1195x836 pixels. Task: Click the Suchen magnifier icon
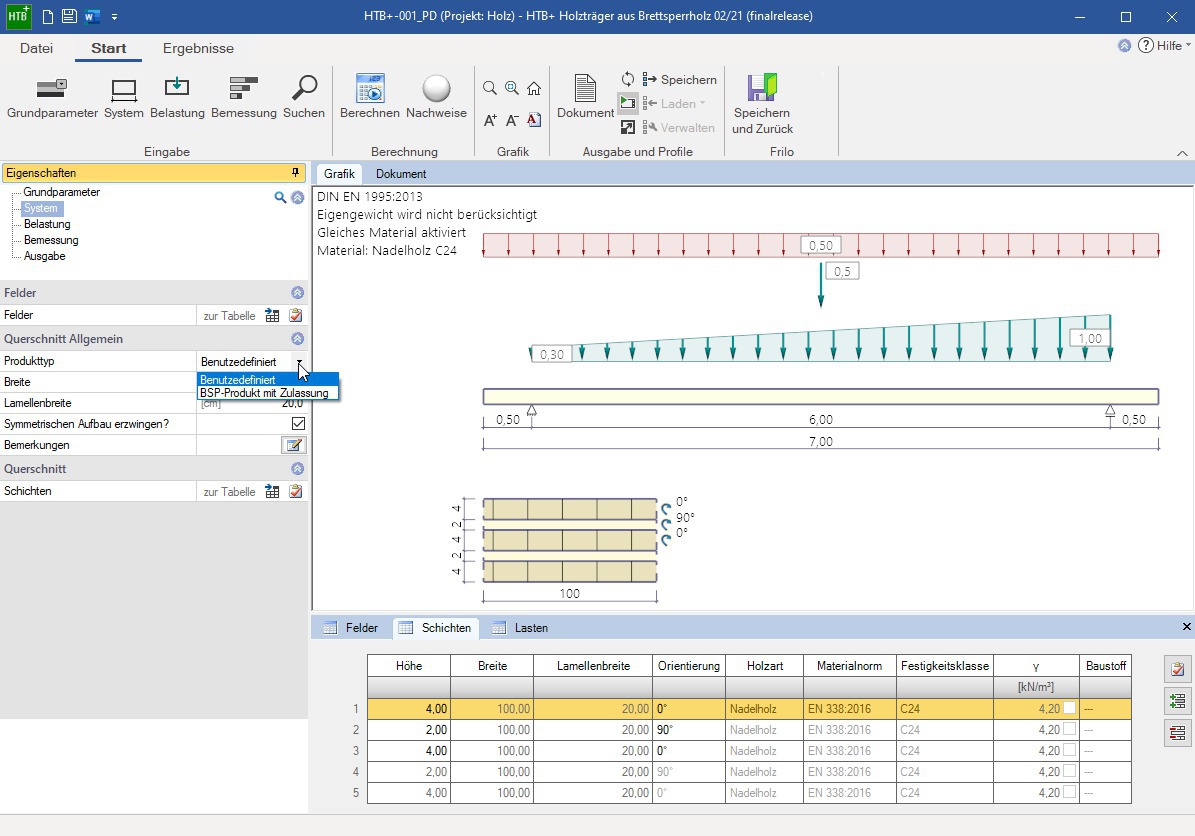click(x=304, y=88)
